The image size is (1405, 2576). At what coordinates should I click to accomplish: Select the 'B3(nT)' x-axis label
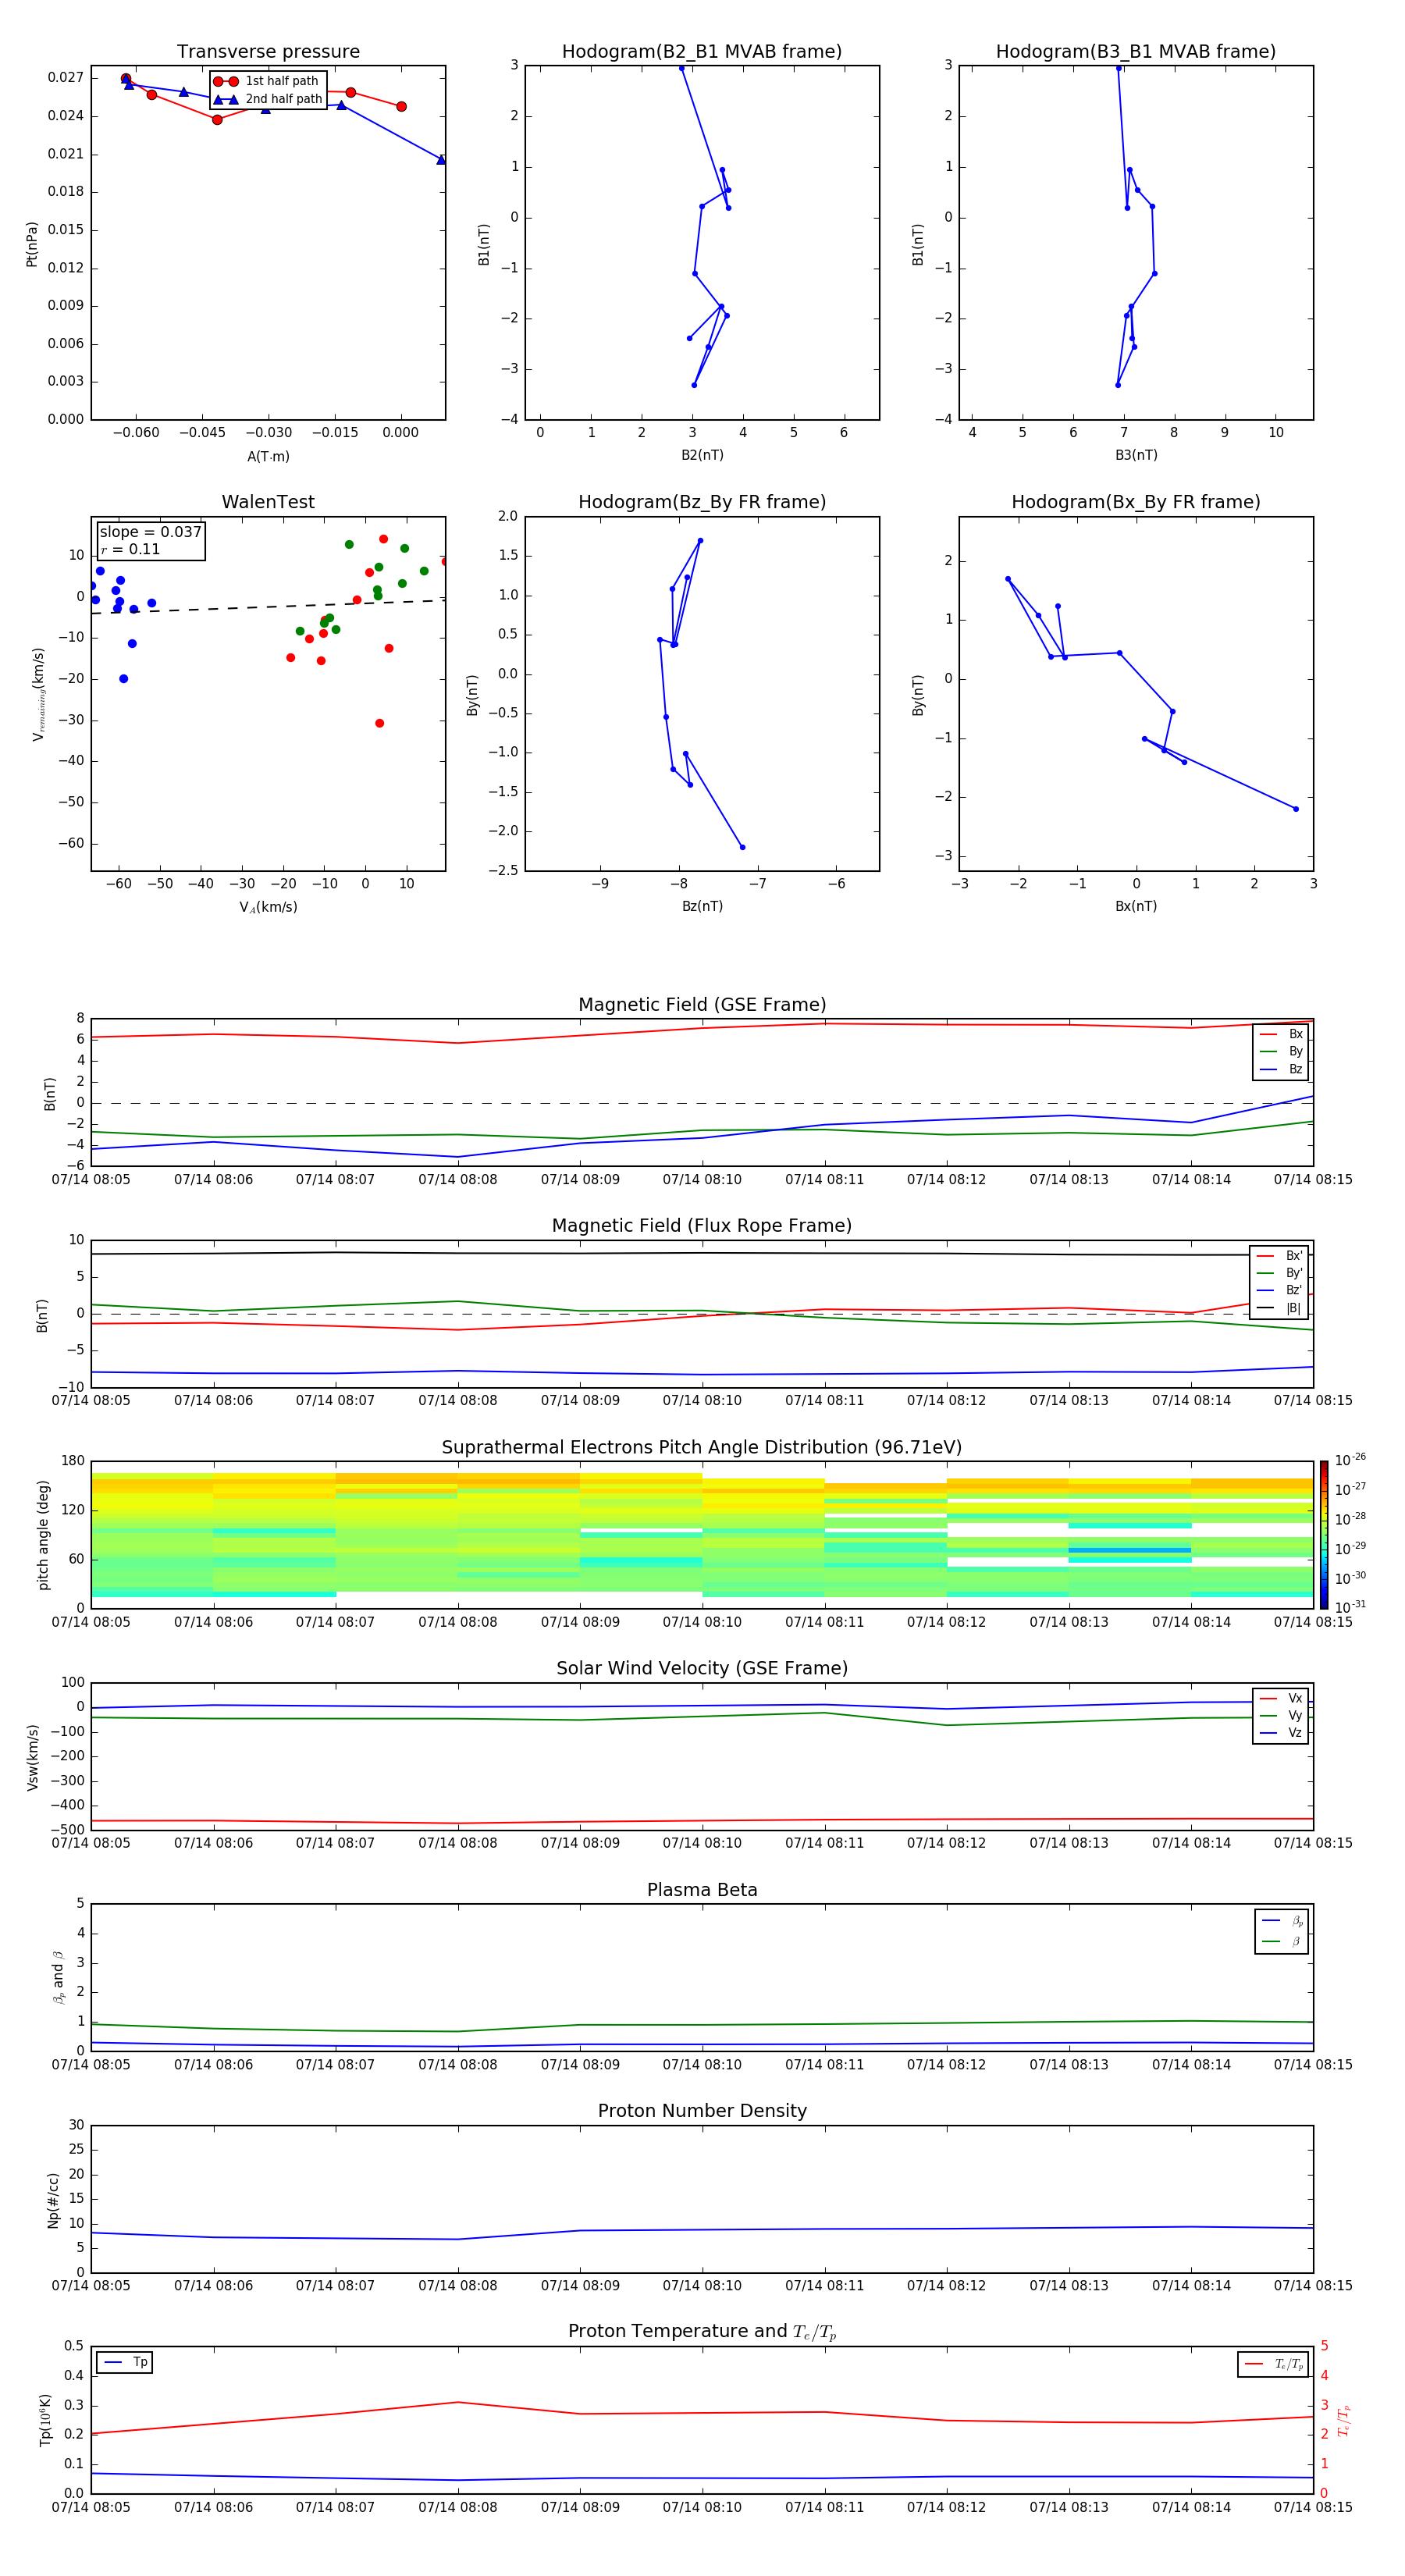[1136, 456]
